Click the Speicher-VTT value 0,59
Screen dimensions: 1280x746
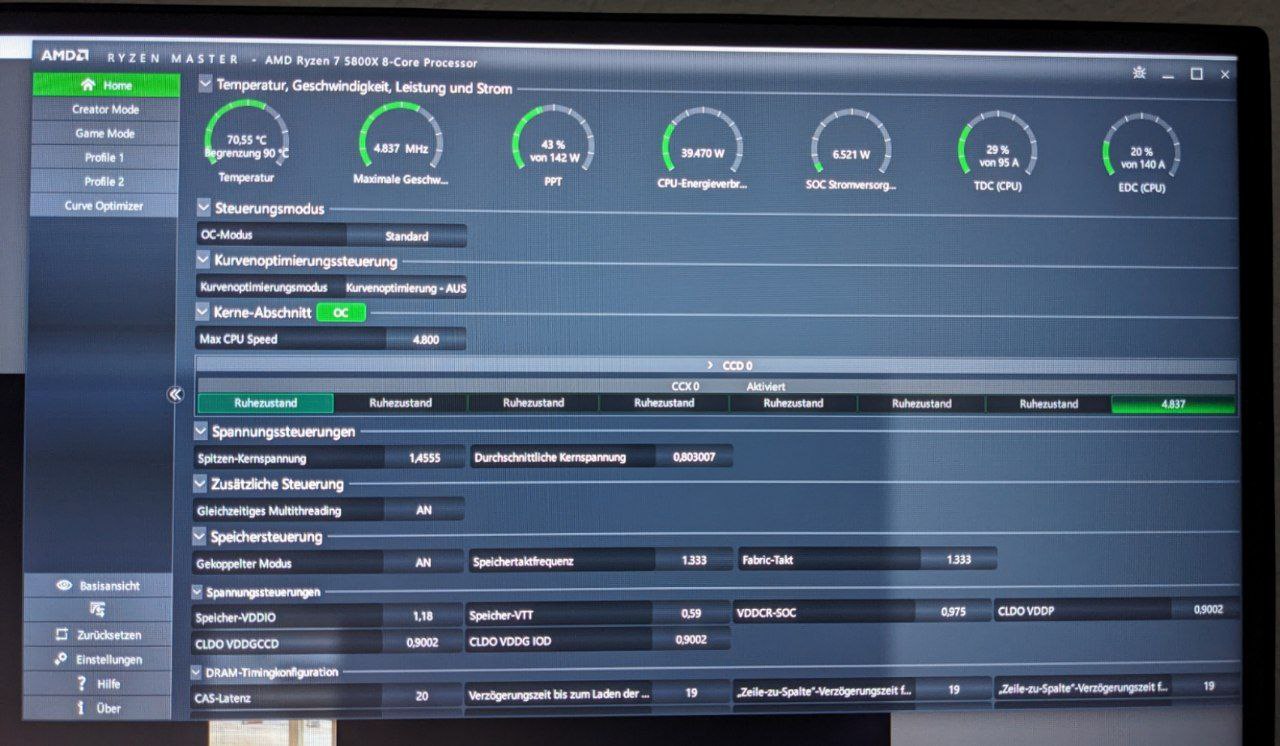click(x=691, y=613)
